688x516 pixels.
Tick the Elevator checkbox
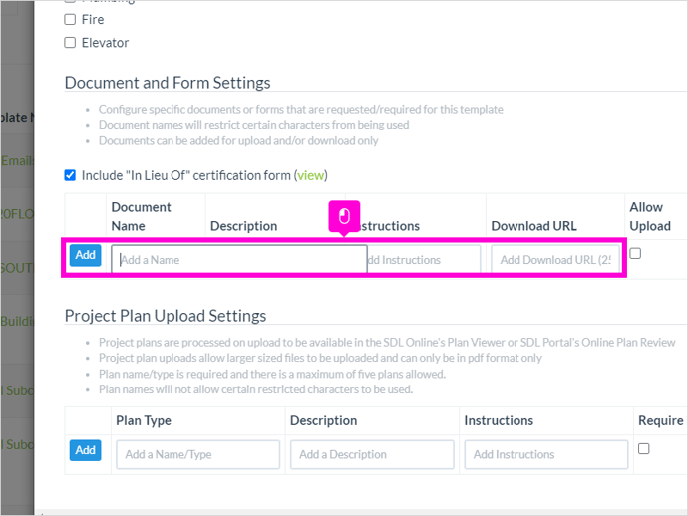[70, 43]
